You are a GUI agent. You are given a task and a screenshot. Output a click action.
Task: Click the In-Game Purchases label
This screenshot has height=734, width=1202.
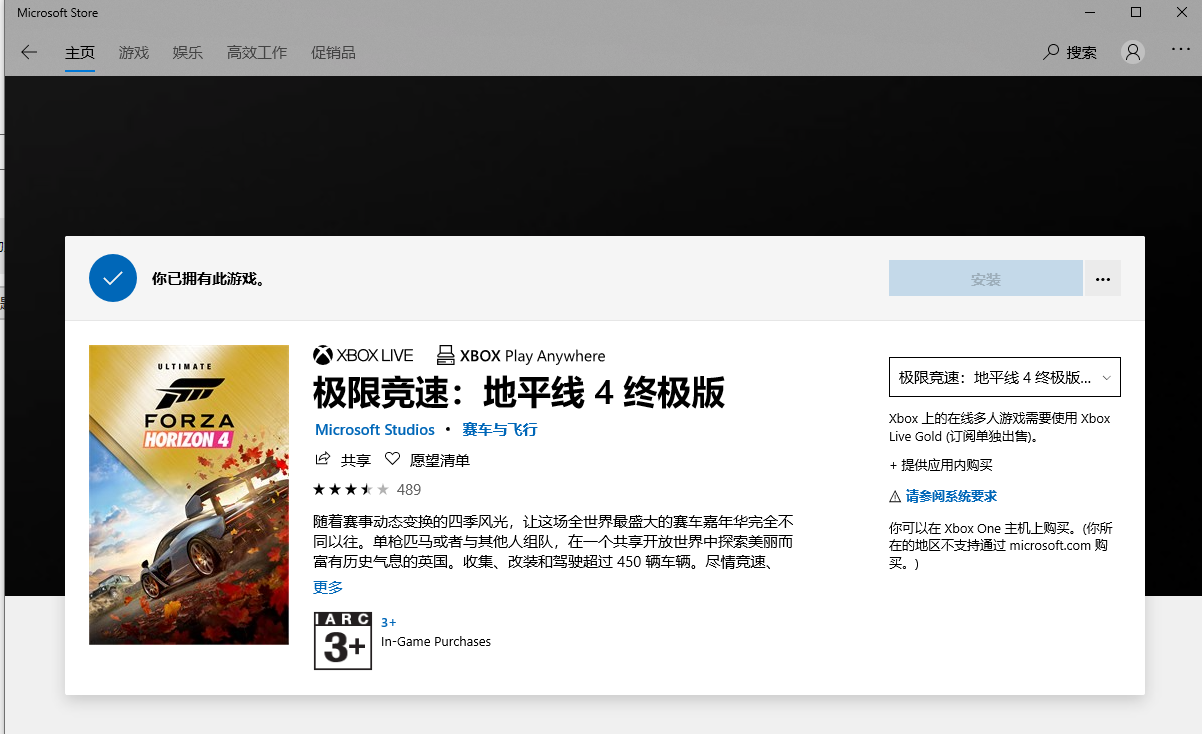tap(436, 642)
